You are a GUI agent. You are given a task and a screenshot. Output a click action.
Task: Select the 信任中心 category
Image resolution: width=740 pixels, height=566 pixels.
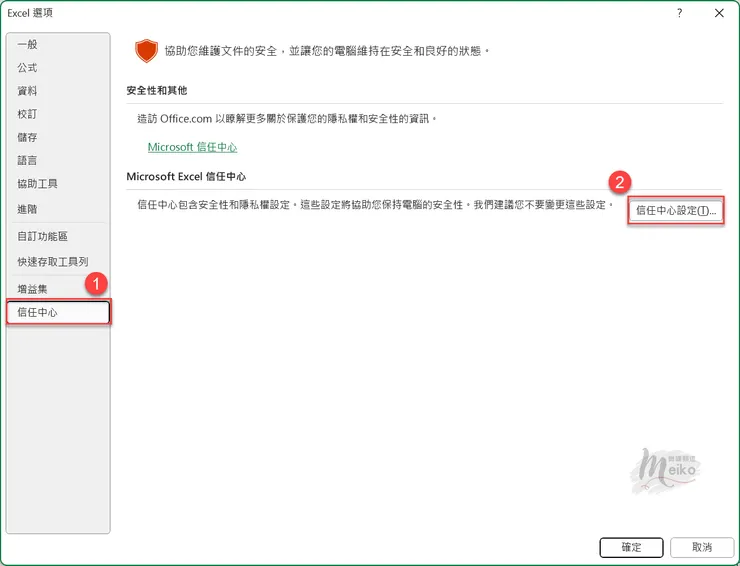pyautogui.click(x=59, y=312)
